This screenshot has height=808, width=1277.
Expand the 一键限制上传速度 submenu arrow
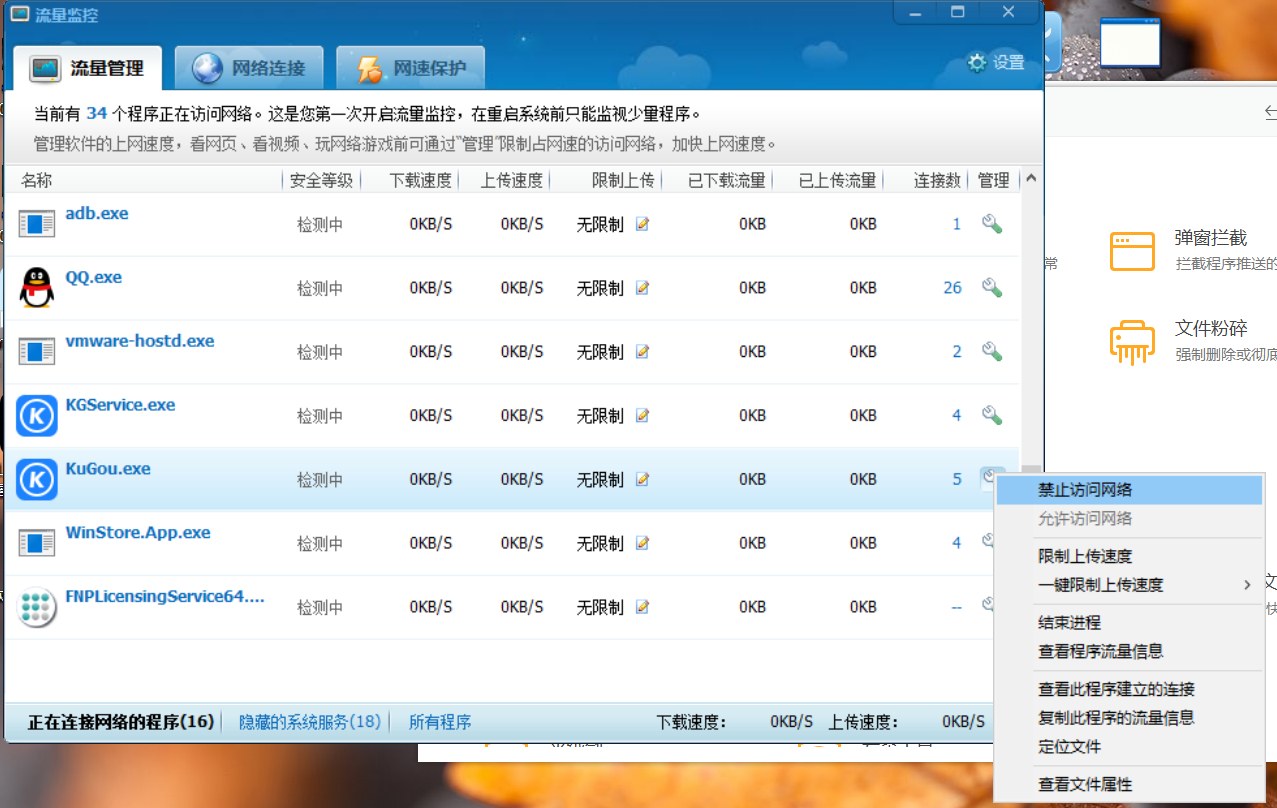[1247, 585]
